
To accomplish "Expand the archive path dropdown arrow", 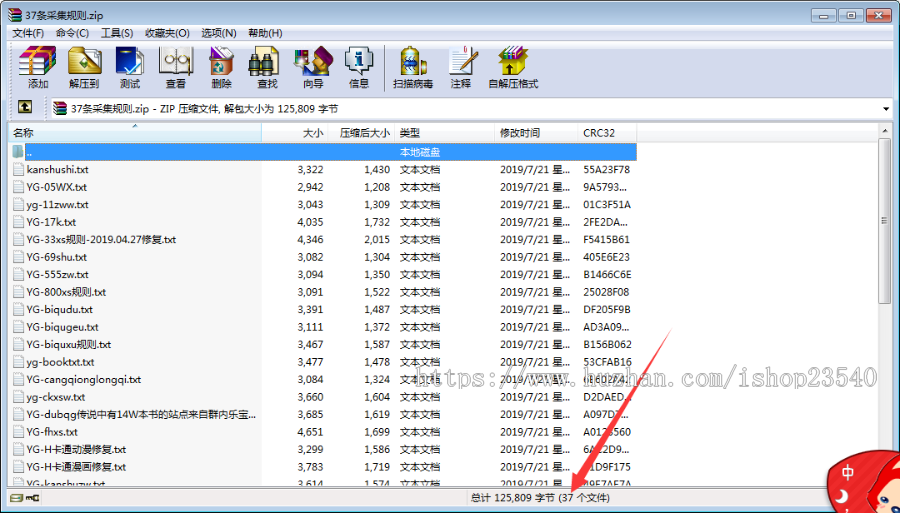I will pyautogui.click(x=886, y=108).
